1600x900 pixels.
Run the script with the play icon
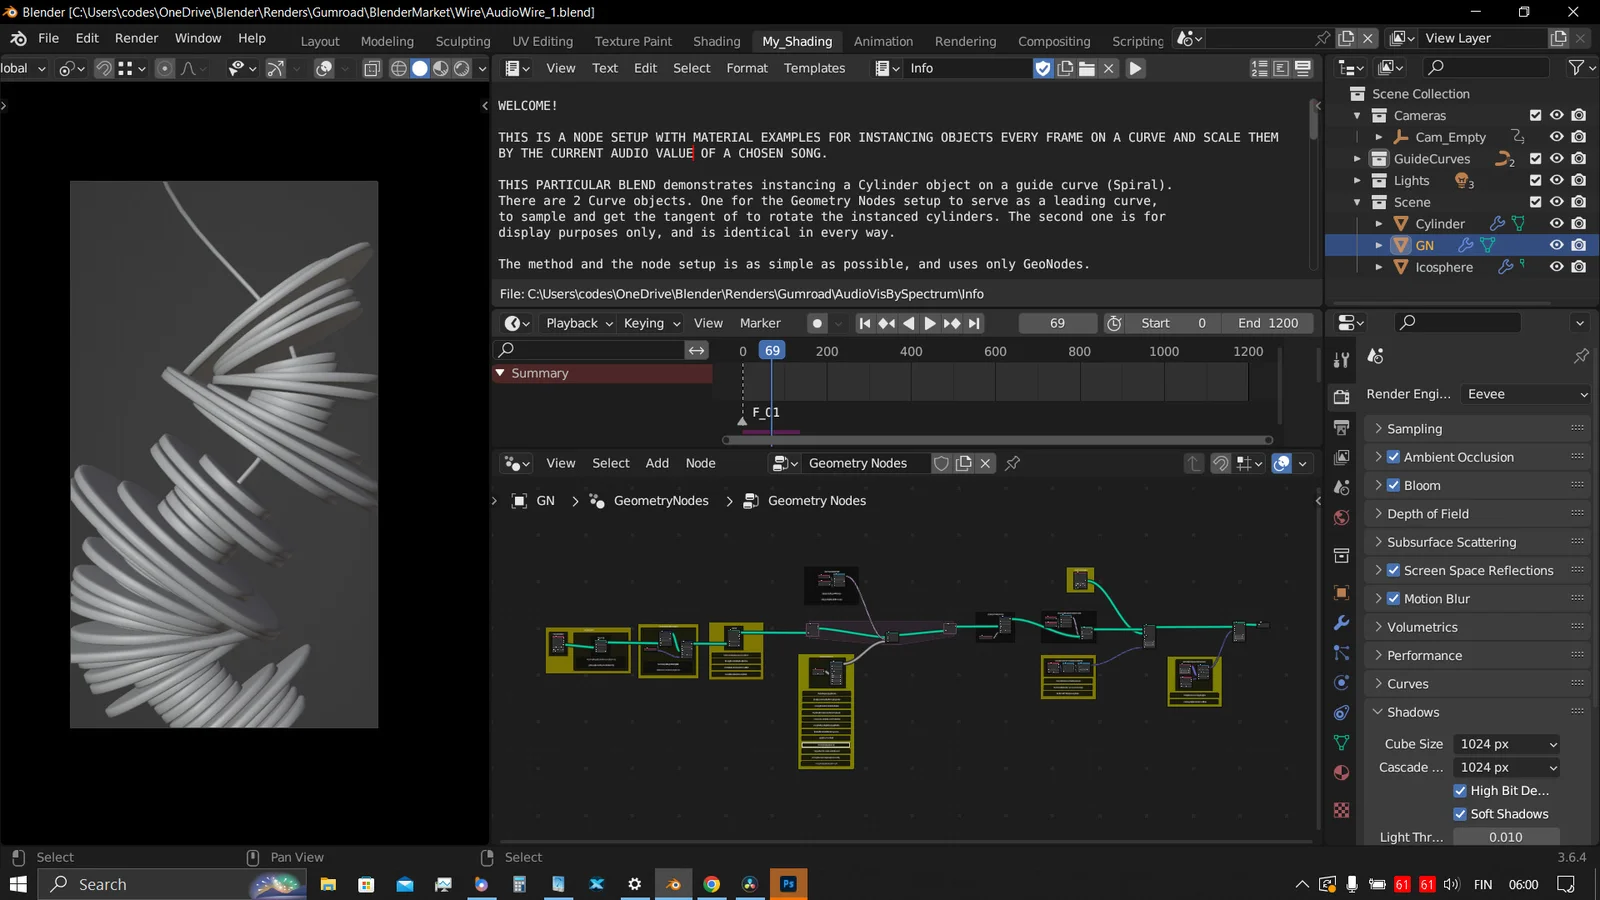coord(1134,68)
